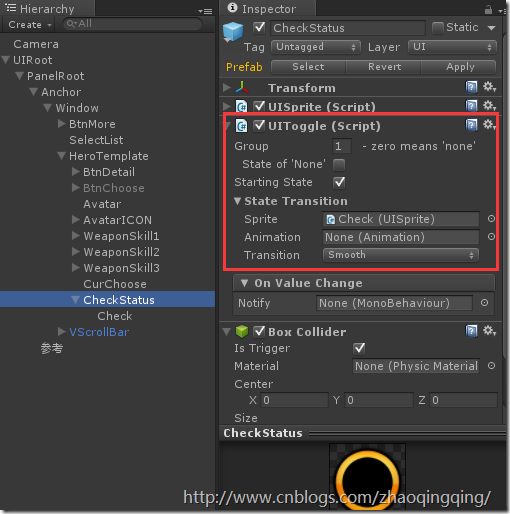Select Camera in the hierarchy
510x514 pixels.
36,44
